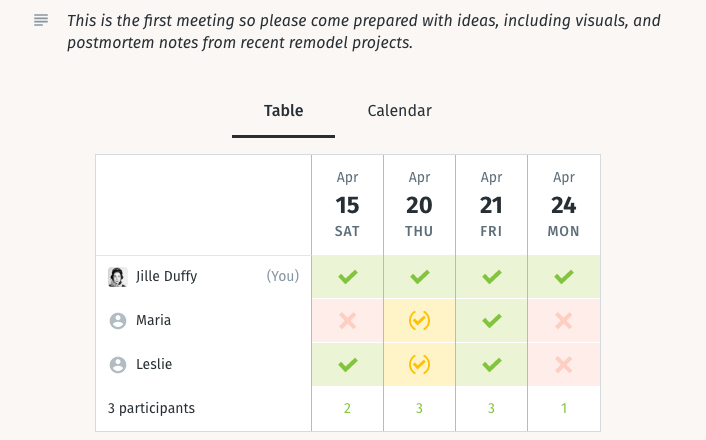Click Leslie's yellow if-need-be mark on Apr 20
Screen dimensions: 706x440
pos(420,364)
